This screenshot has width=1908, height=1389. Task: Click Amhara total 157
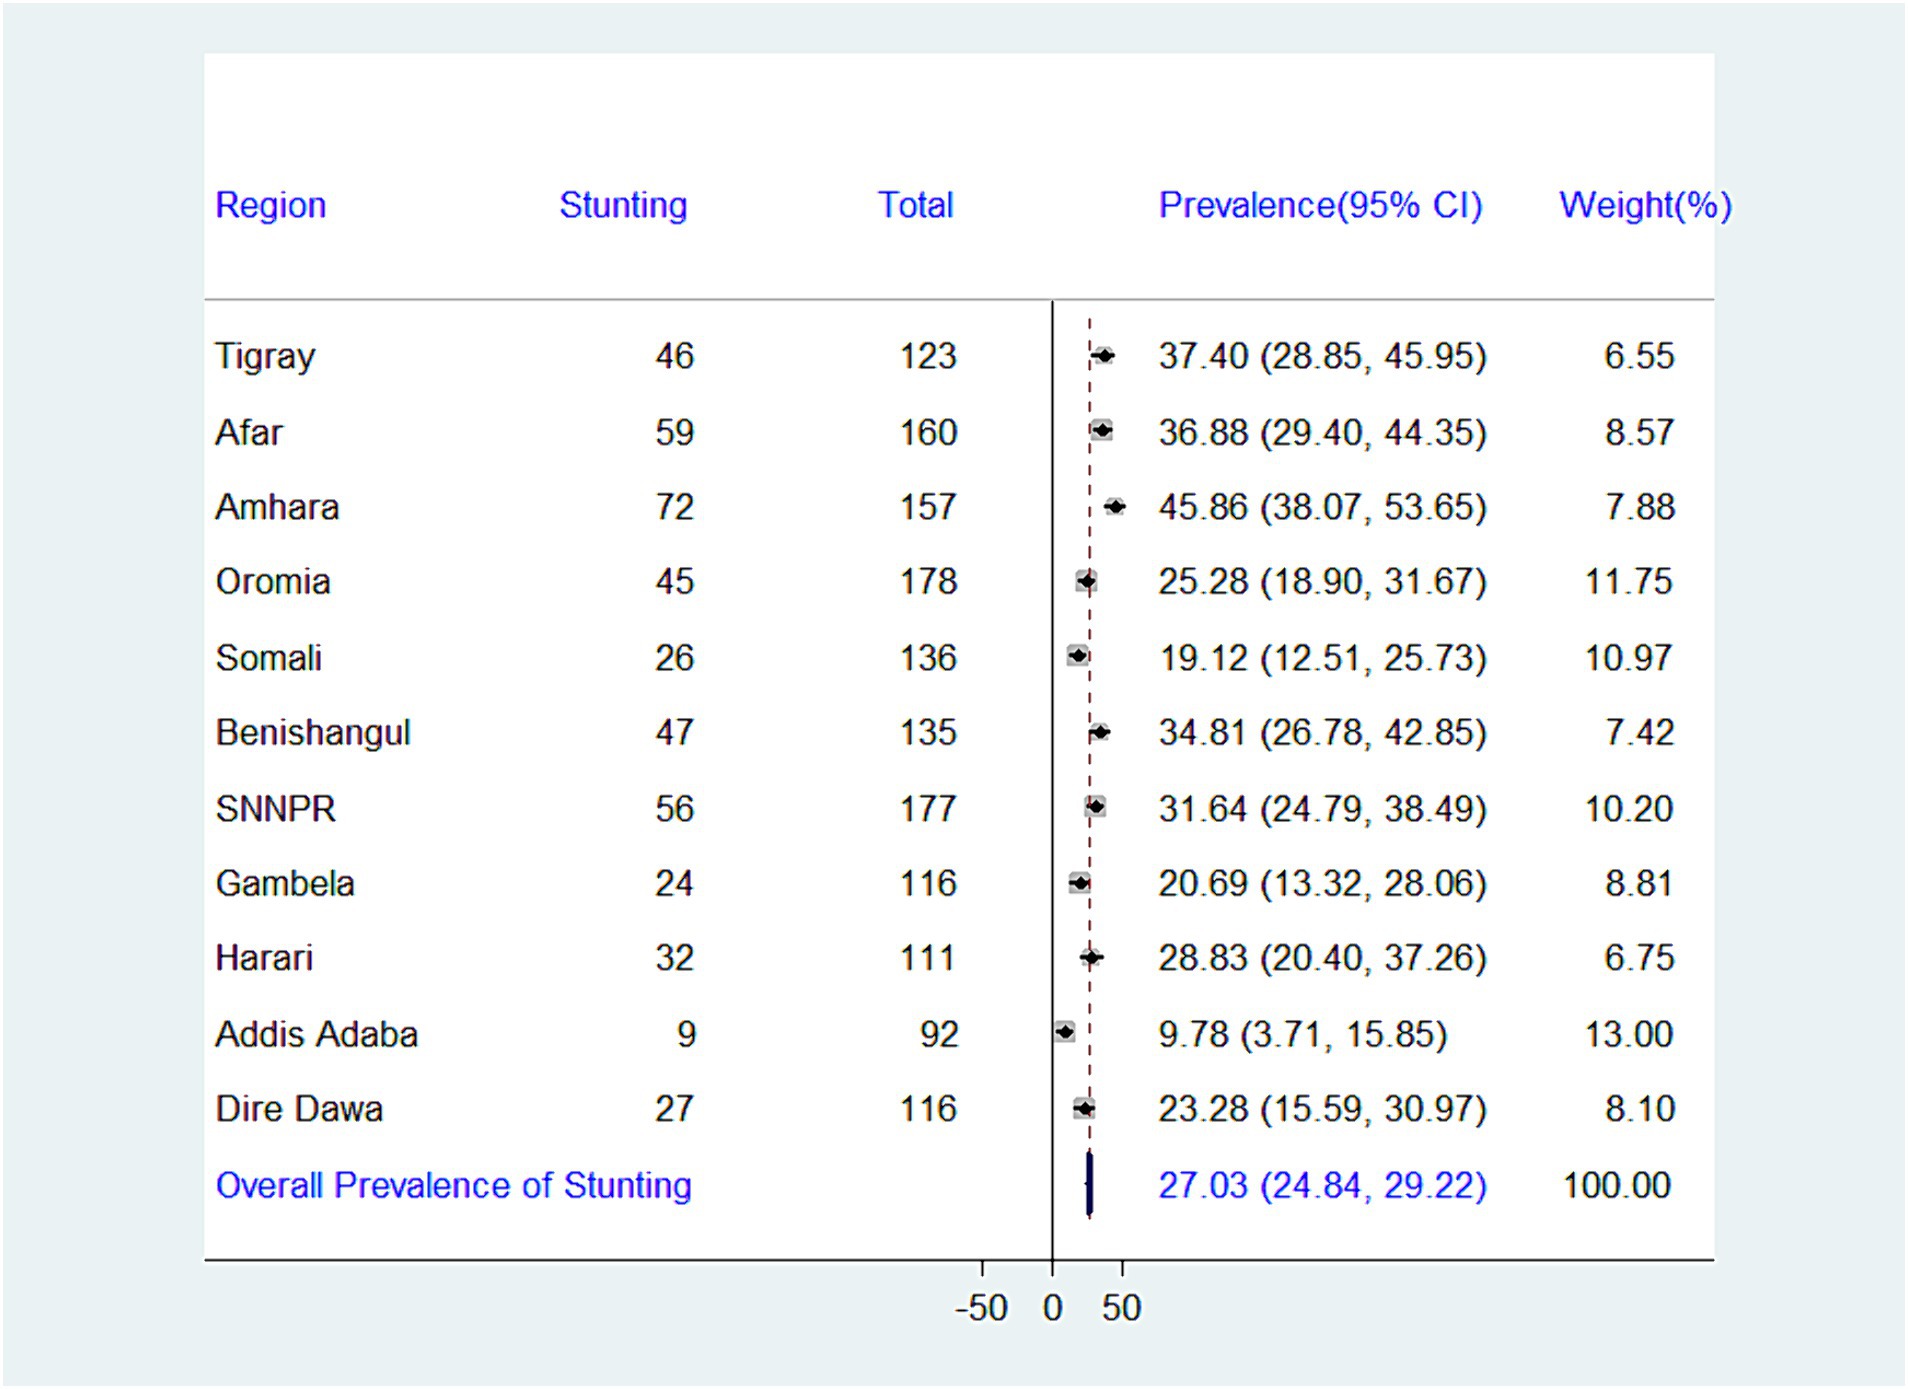pos(928,507)
